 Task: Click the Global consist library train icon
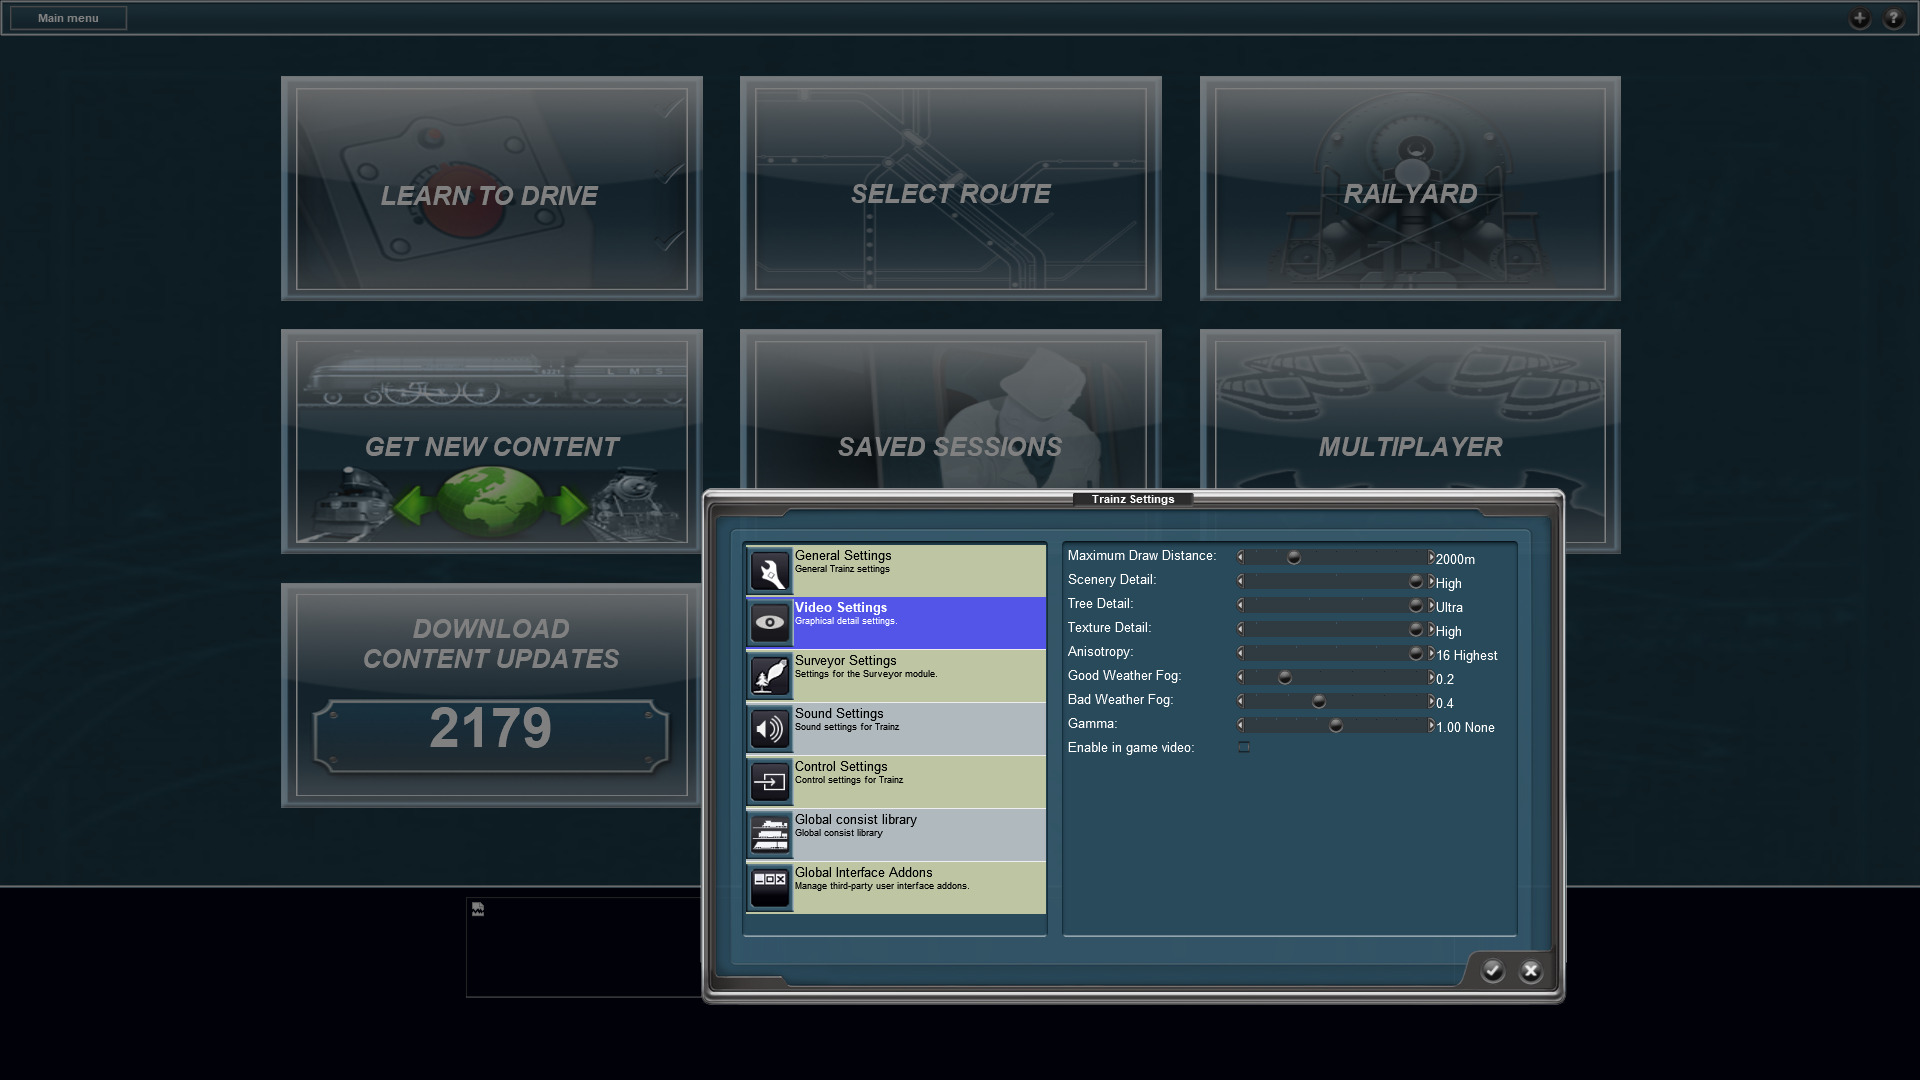770,835
